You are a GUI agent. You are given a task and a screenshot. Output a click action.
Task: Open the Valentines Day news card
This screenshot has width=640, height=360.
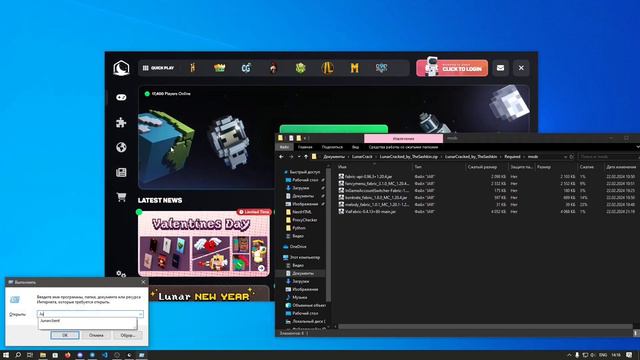coord(204,244)
